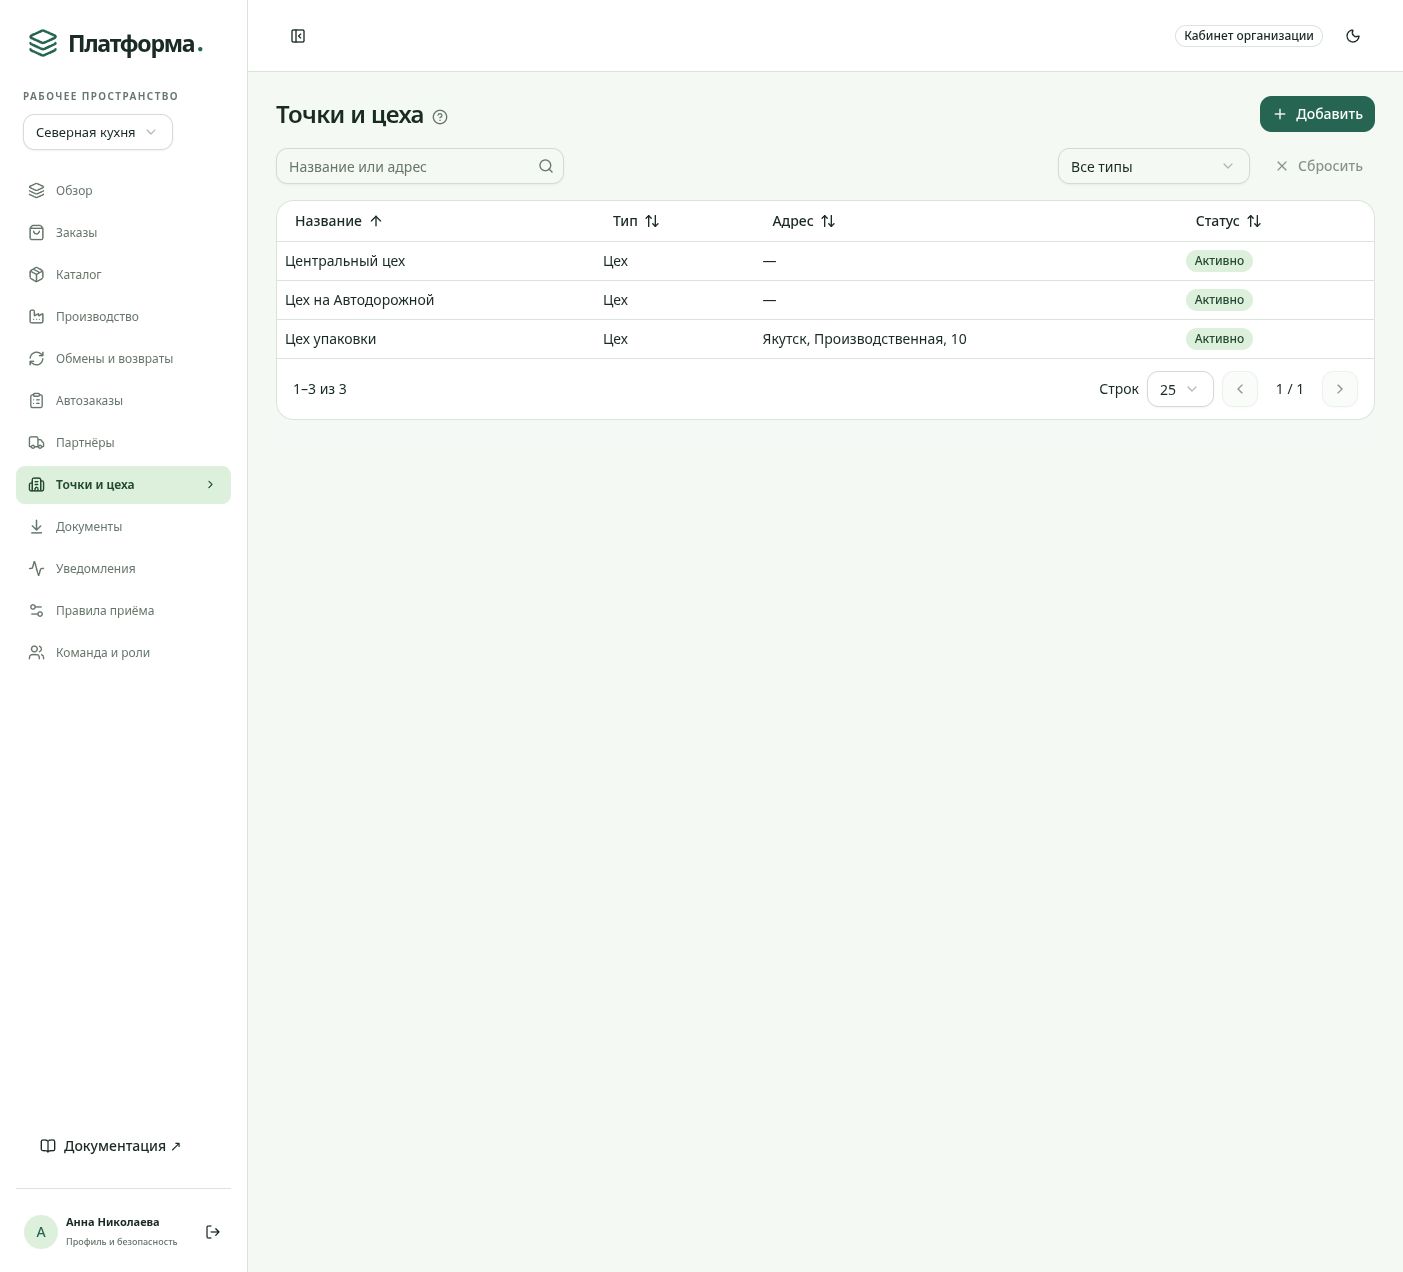This screenshot has width=1403, height=1272.
Task: Go to the Каталог section
Action: pos(123,275)
